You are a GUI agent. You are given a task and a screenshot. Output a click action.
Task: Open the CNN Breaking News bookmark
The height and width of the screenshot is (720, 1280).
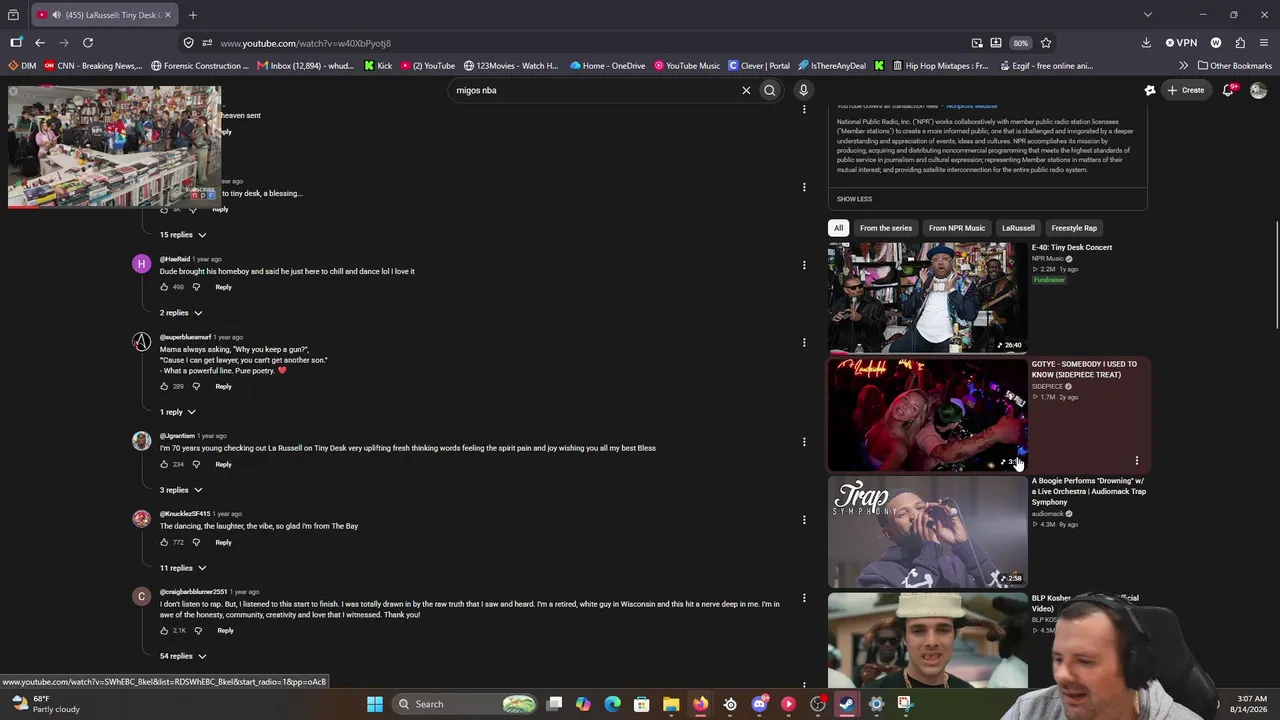(93, 66)
